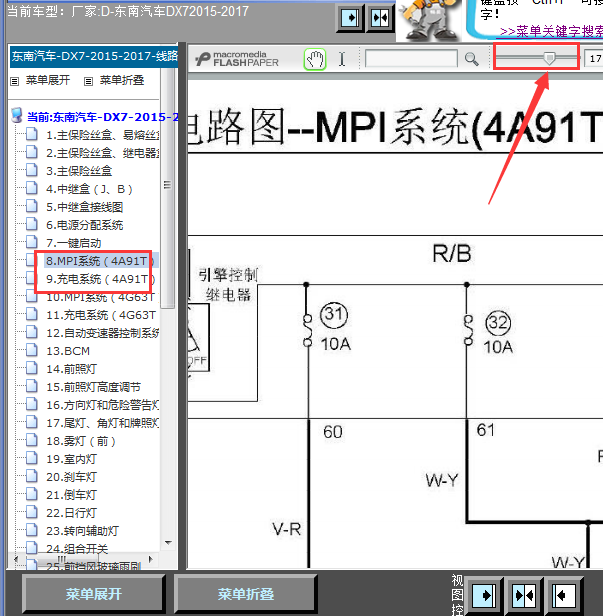Select 8.MPI系统（4A91T）entry
The width and height of the screenshot is (603, 616).
point(100,261)
